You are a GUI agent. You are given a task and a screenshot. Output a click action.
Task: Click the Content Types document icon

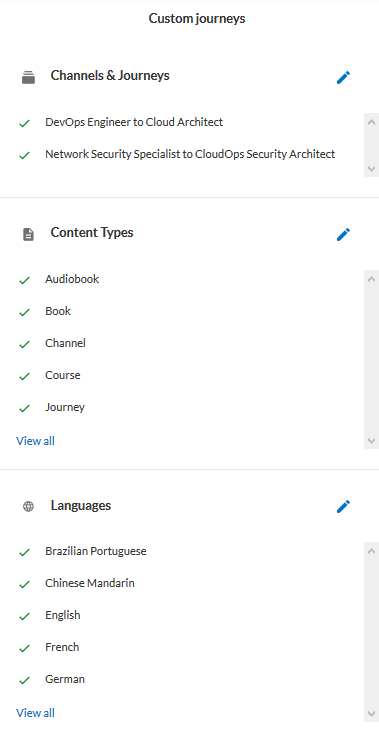(28, 234)
